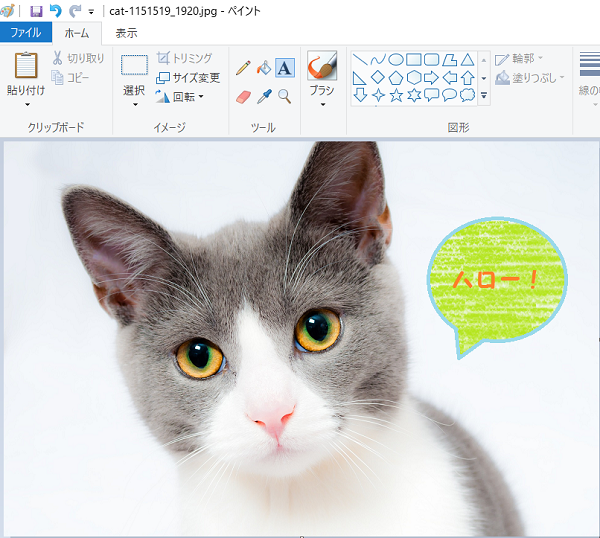
Task: Open the line Size (線の幅) control
Action: [x=589, y=80]
